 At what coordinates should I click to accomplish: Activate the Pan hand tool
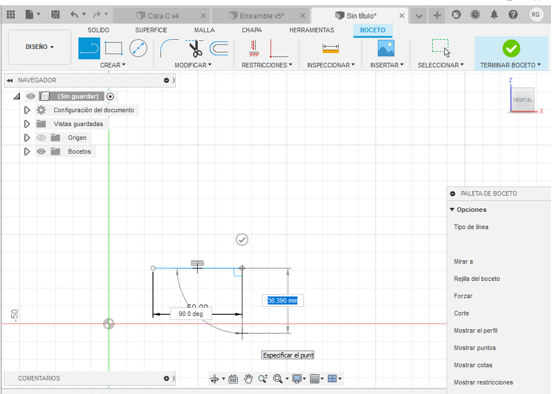tap(248, 379)
